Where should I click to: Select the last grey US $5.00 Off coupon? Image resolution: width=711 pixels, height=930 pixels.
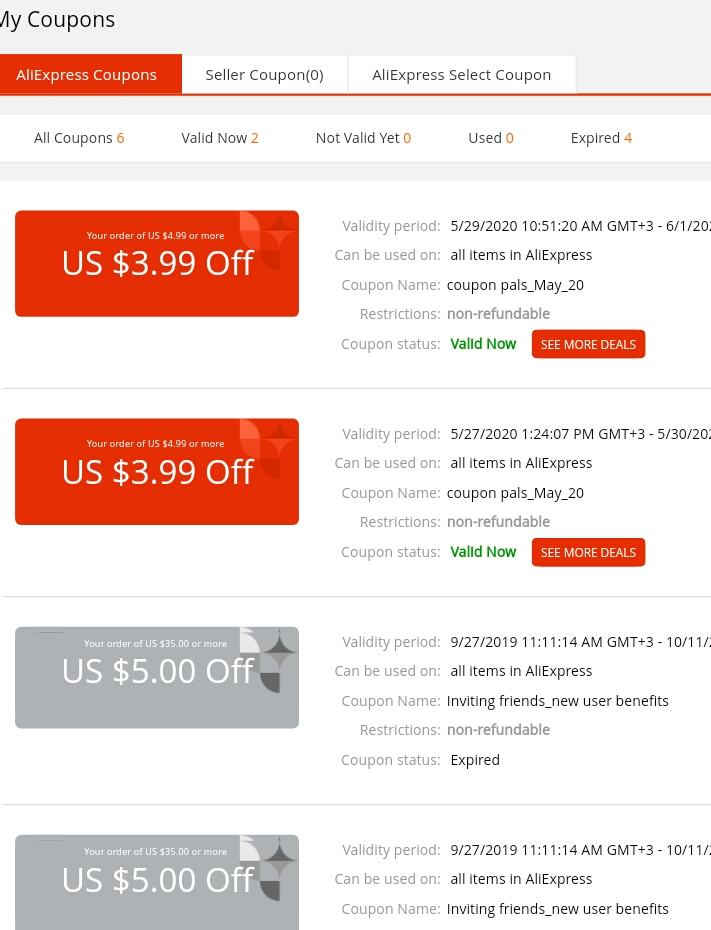157,883
